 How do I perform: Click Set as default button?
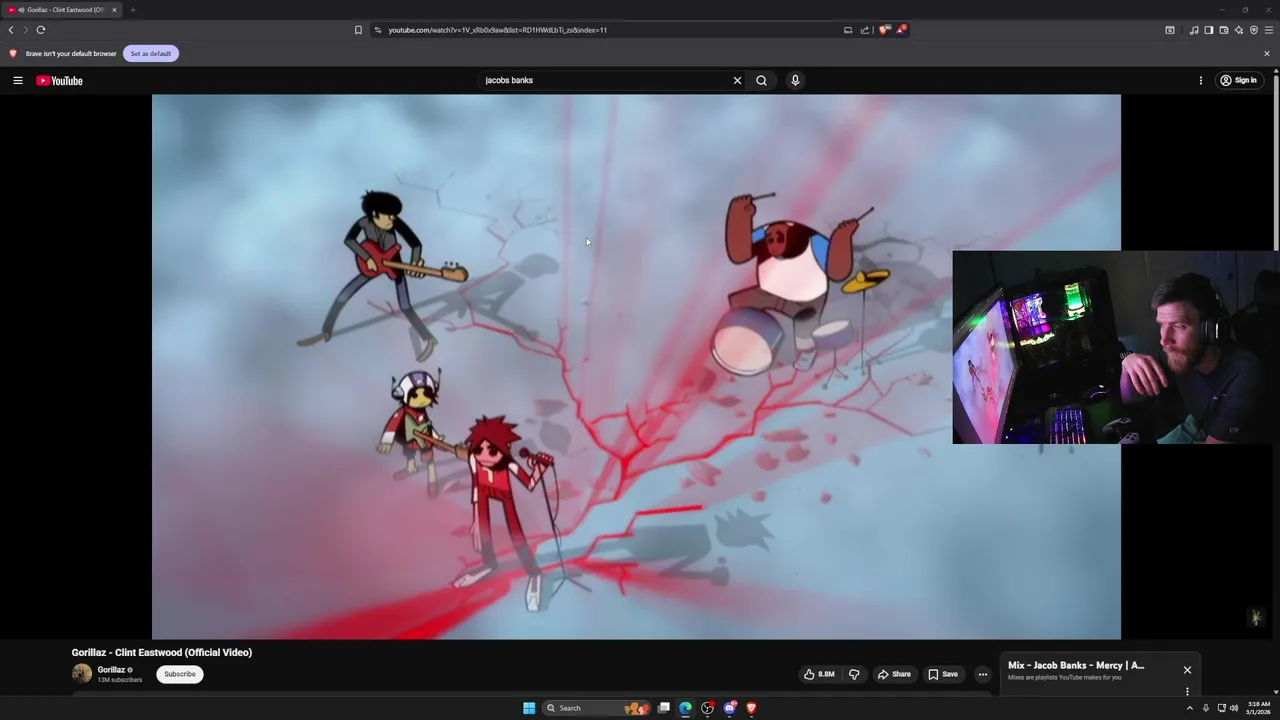pos(151,53)
